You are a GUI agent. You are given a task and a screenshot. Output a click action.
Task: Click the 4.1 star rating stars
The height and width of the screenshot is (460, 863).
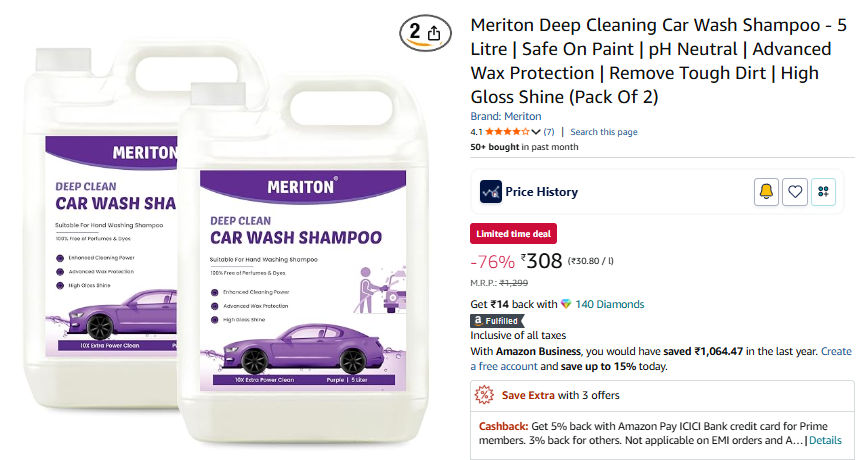[x=507, y=132]
